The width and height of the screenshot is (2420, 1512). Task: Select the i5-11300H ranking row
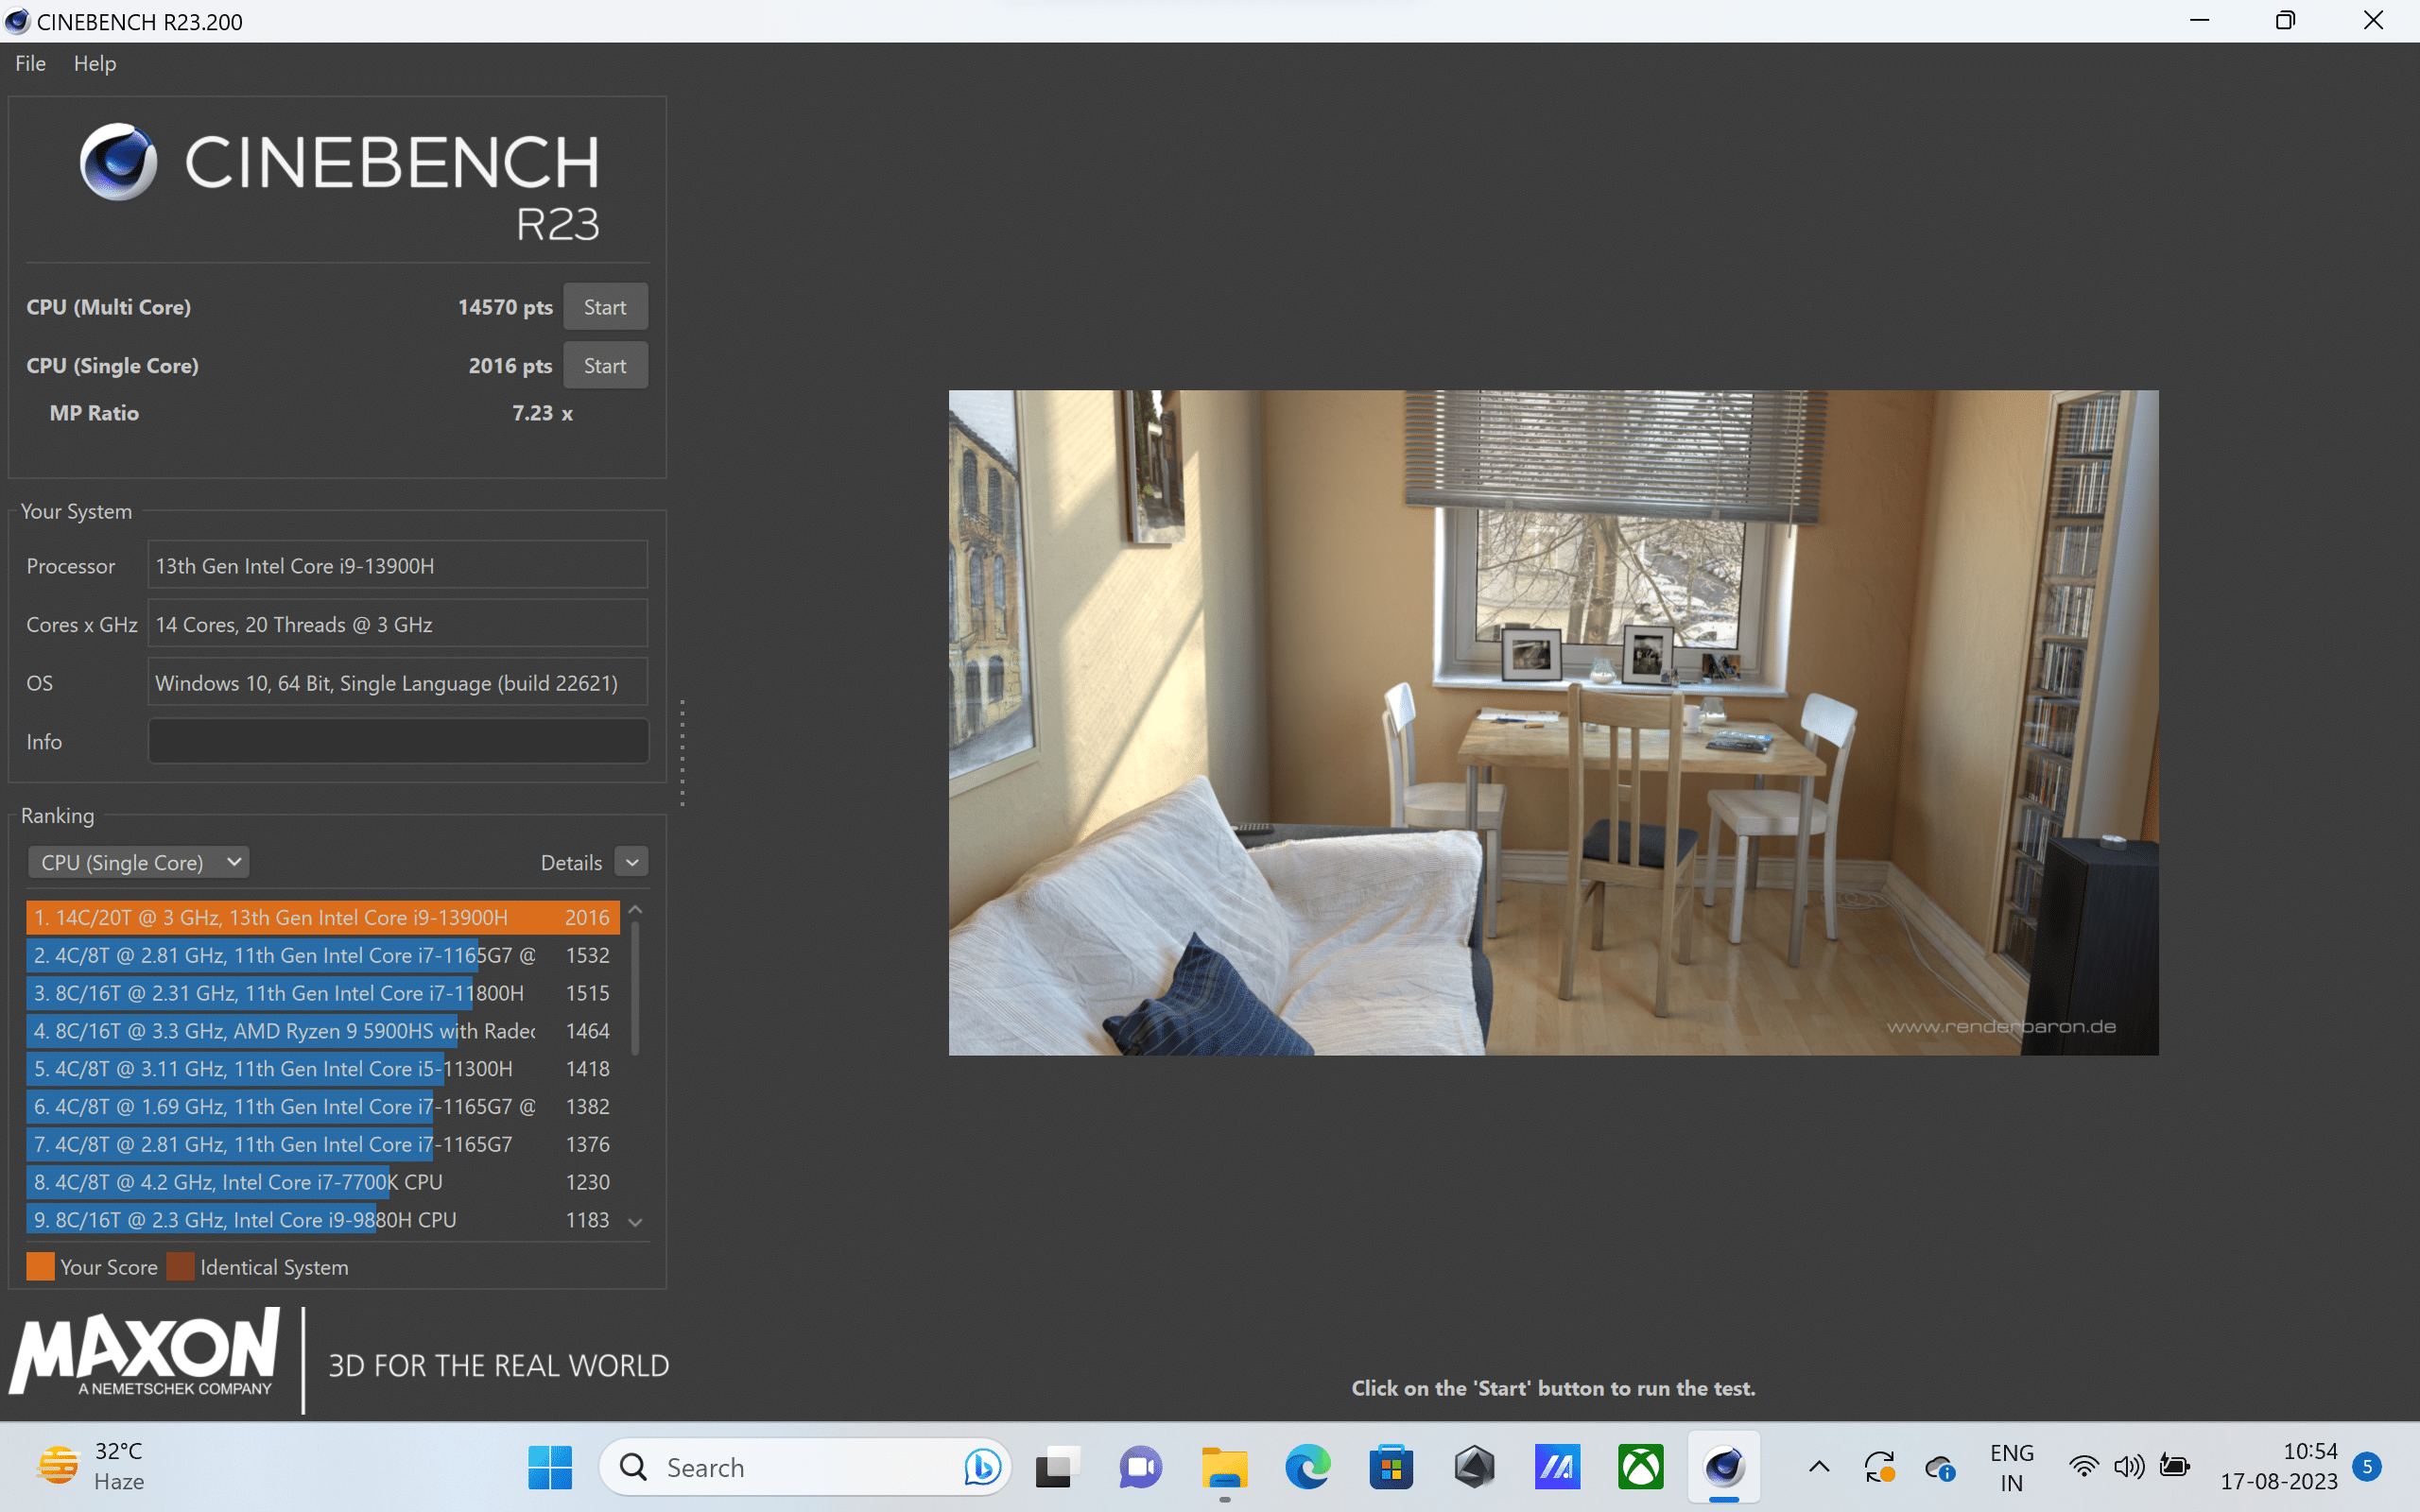[322, 1069]
